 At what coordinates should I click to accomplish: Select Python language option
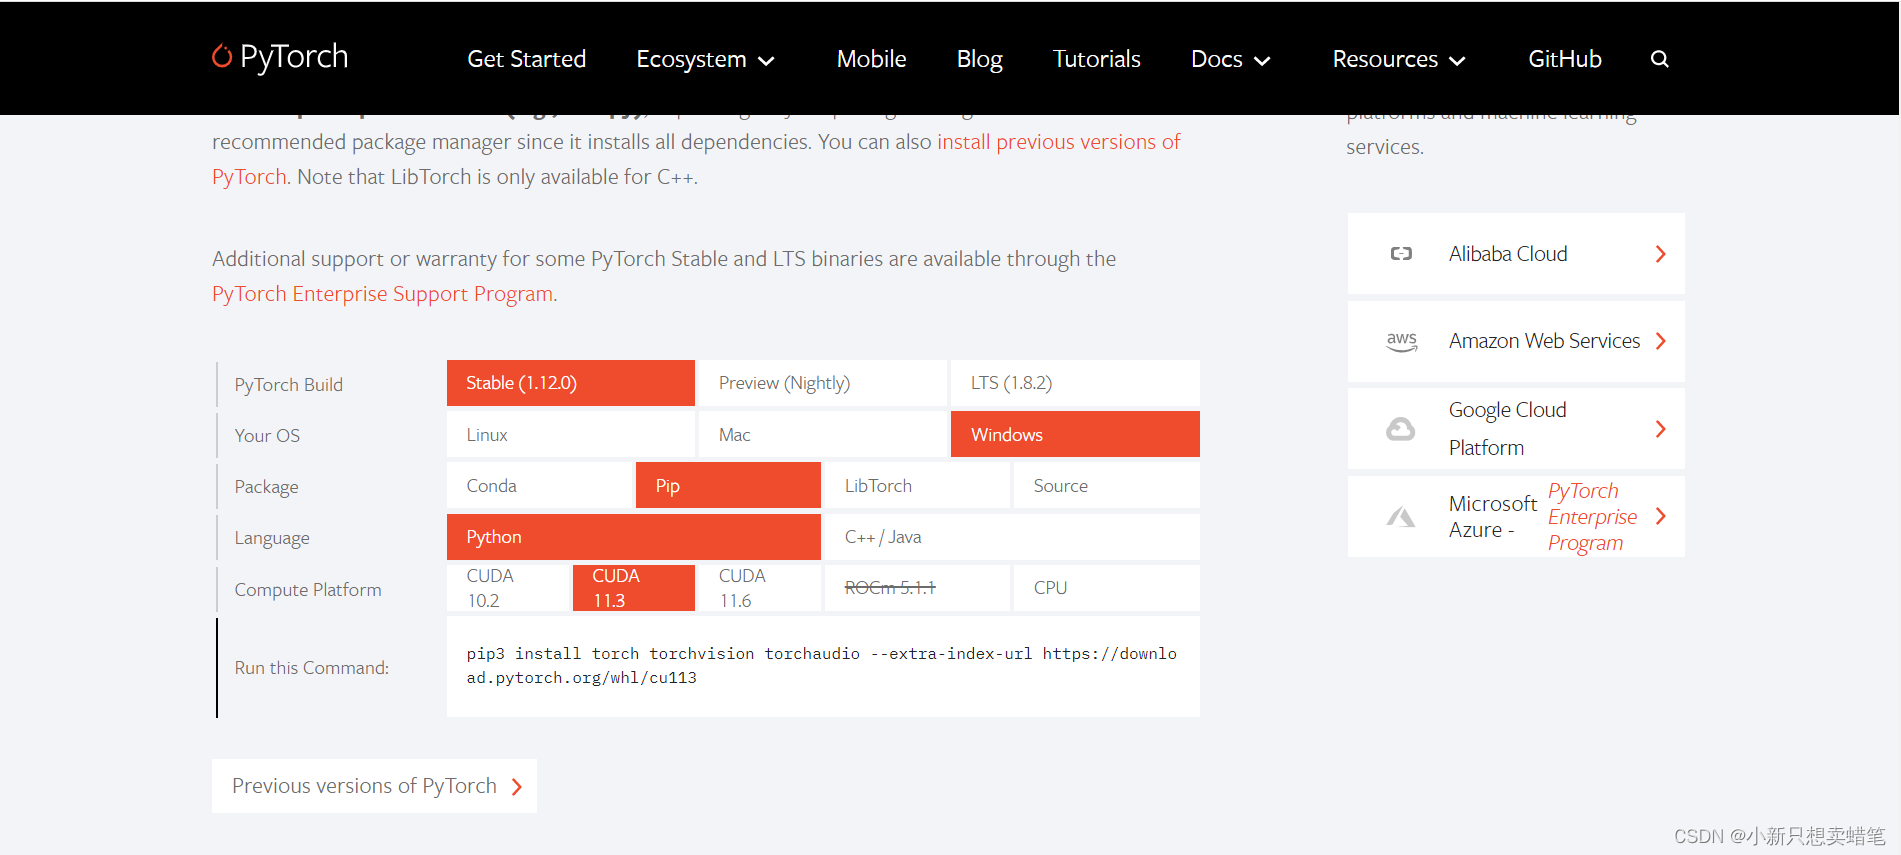point(634,537)
